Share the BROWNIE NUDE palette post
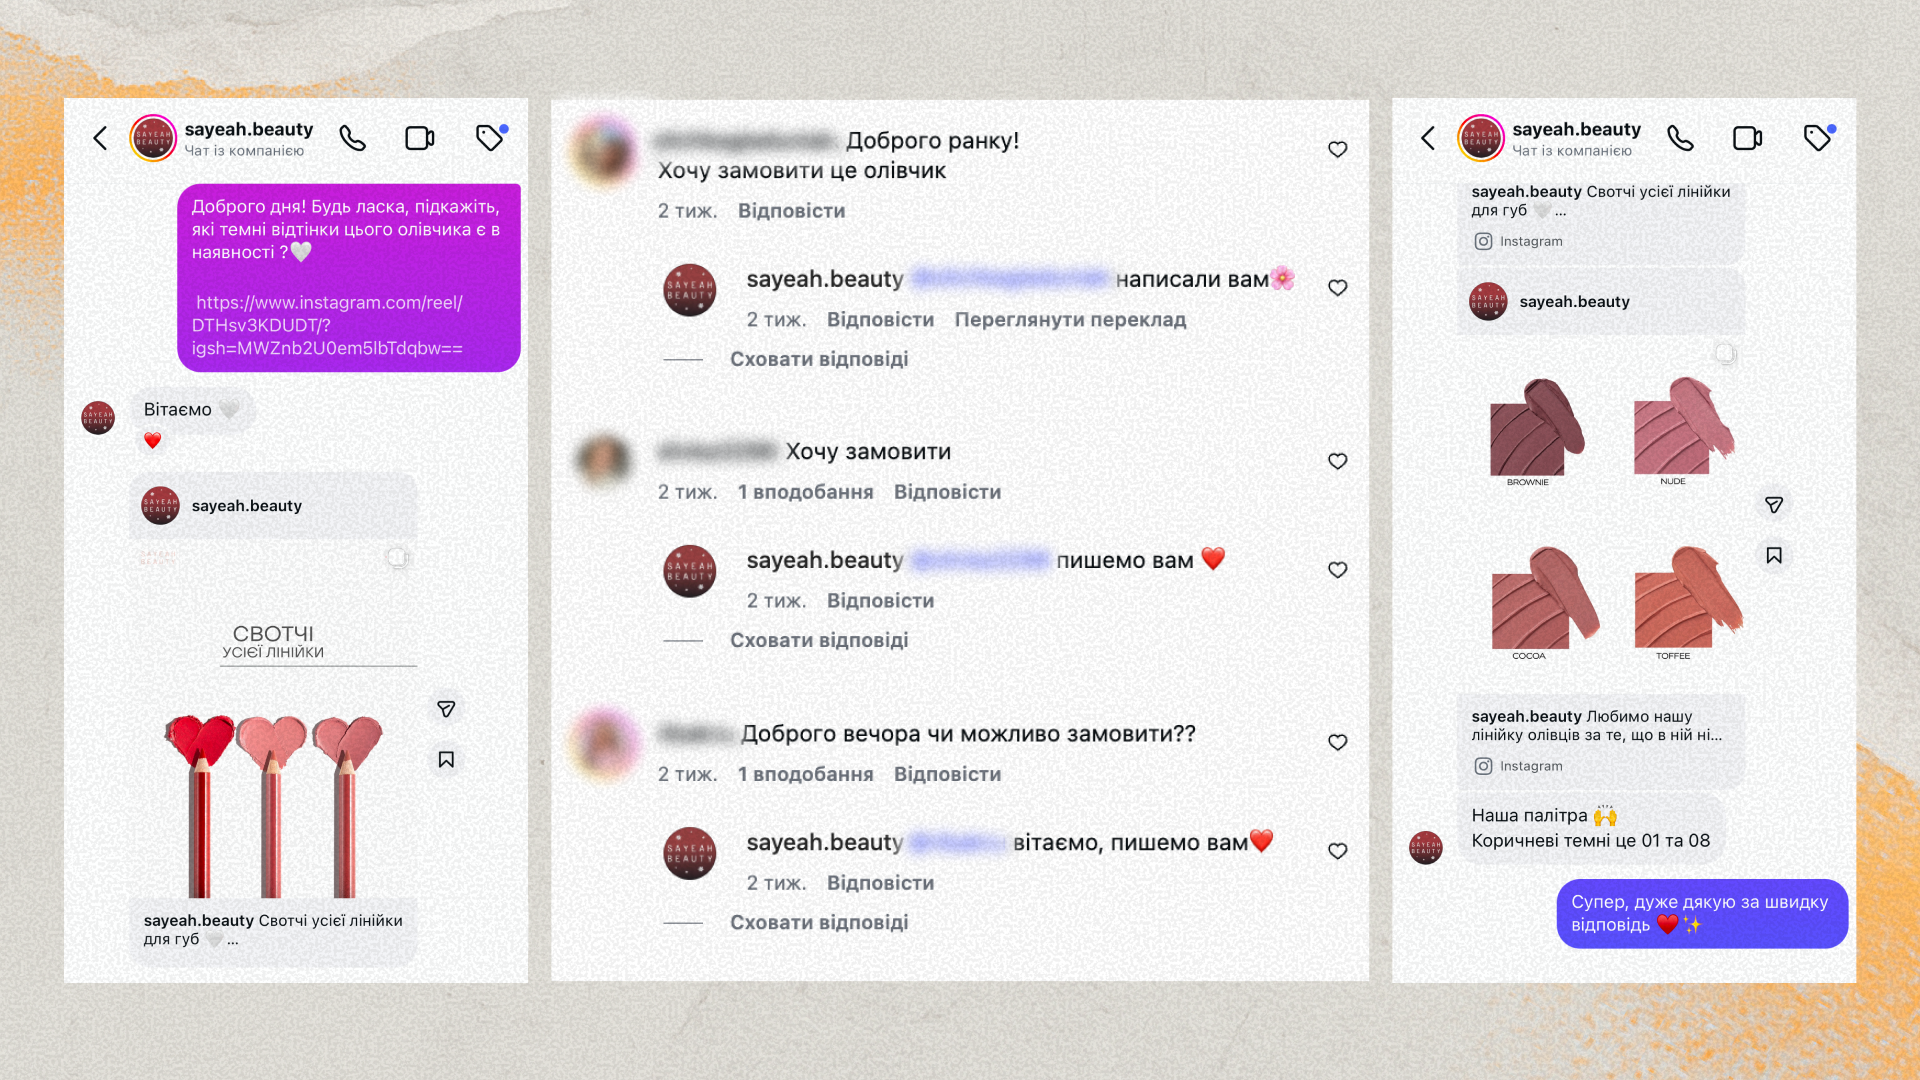The height and width of the screenshot is (1080, 1920). click(1774, 505)
